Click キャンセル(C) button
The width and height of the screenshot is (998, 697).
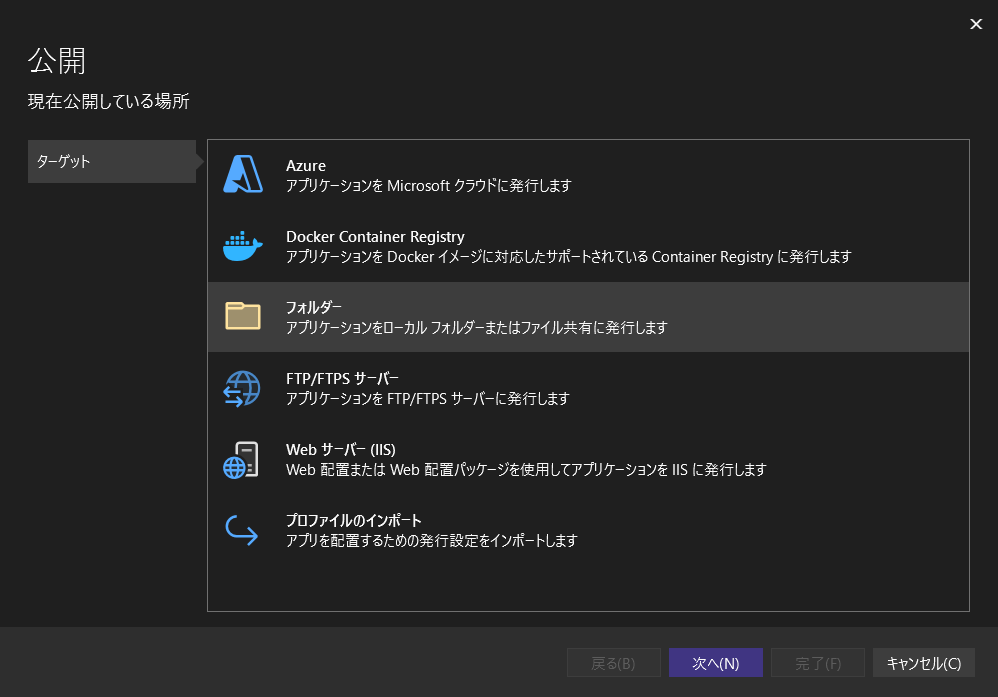(x=924, y=663)
